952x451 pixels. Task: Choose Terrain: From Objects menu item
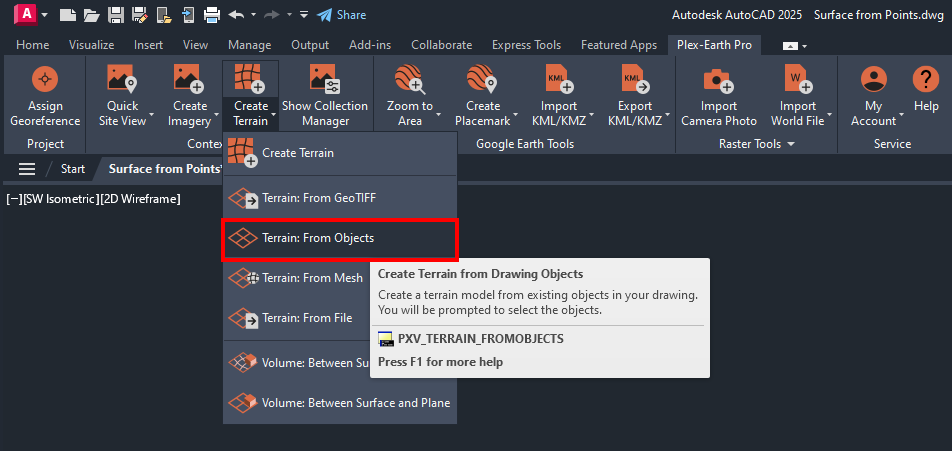click(x=340, y=239)
